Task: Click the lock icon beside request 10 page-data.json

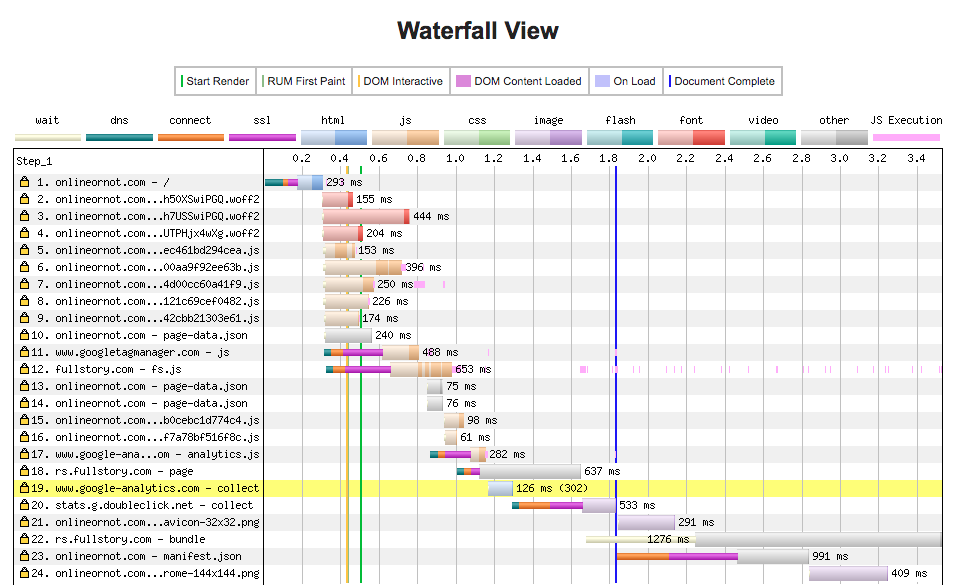Action: [x=25, y=335]
